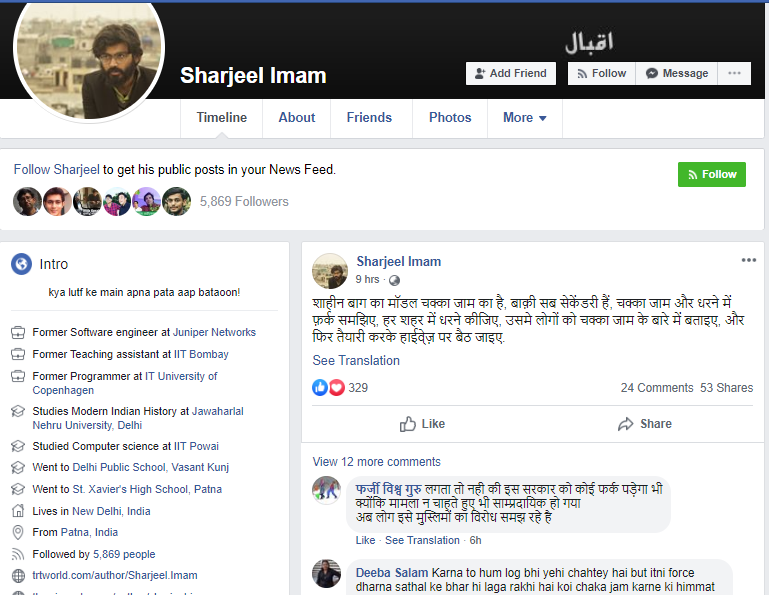The width and height of the screenshot is (769, 595).
Task: Switch to the About tab
Action: pos(297,118)
